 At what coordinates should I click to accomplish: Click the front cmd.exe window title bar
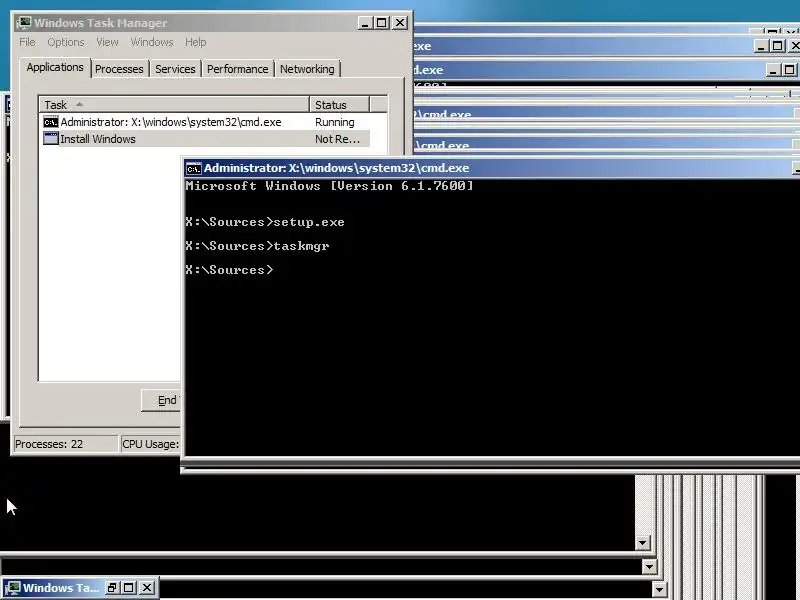(x=492, y=168)
